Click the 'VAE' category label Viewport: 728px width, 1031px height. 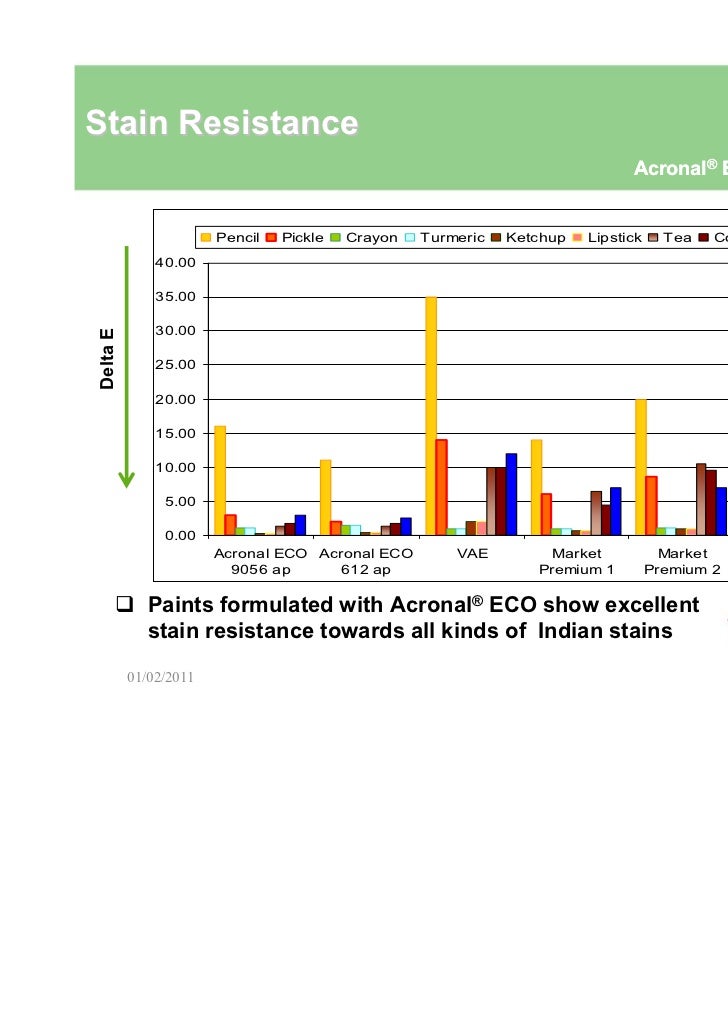(x=472, y=554)
